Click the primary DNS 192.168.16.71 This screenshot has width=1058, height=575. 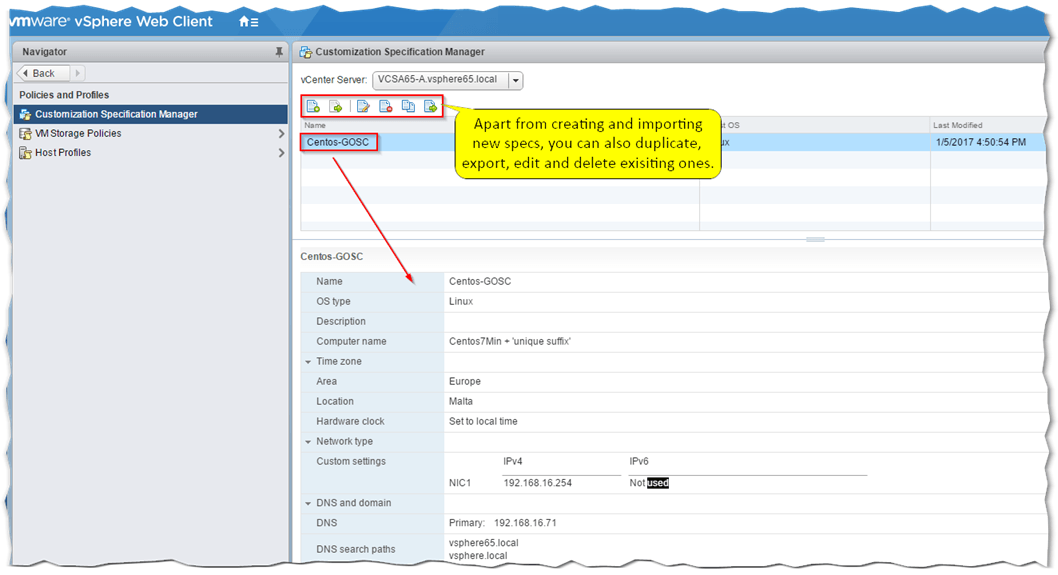tap(525, 523)
